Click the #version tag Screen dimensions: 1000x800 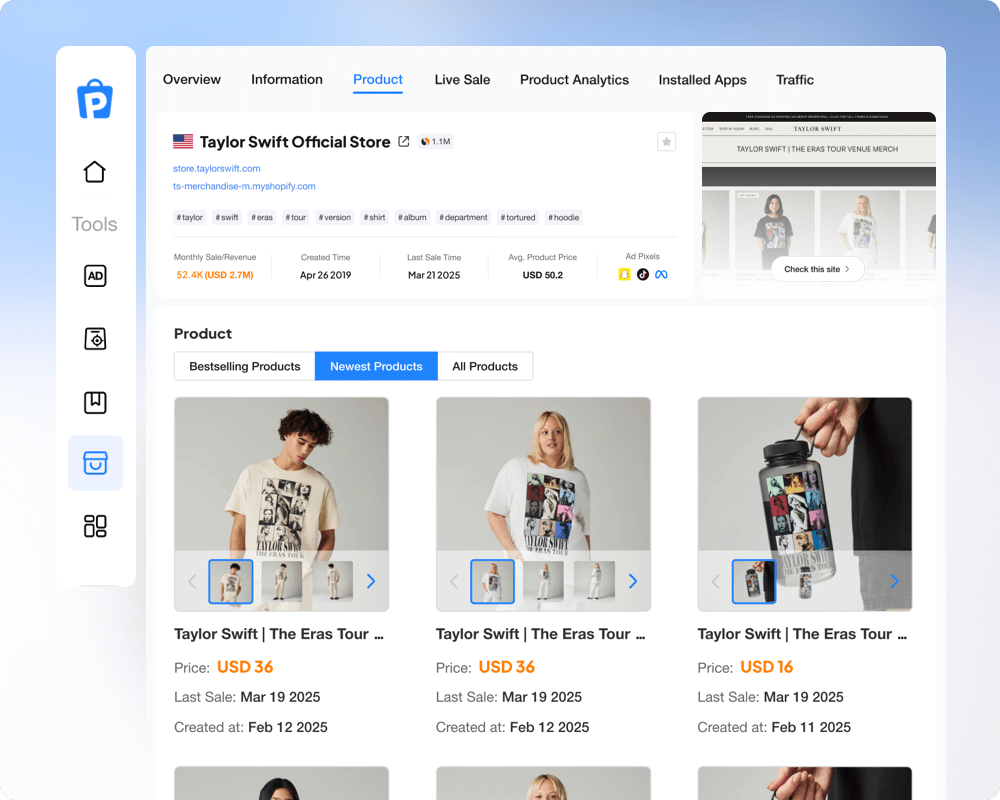tap(335, 218)
